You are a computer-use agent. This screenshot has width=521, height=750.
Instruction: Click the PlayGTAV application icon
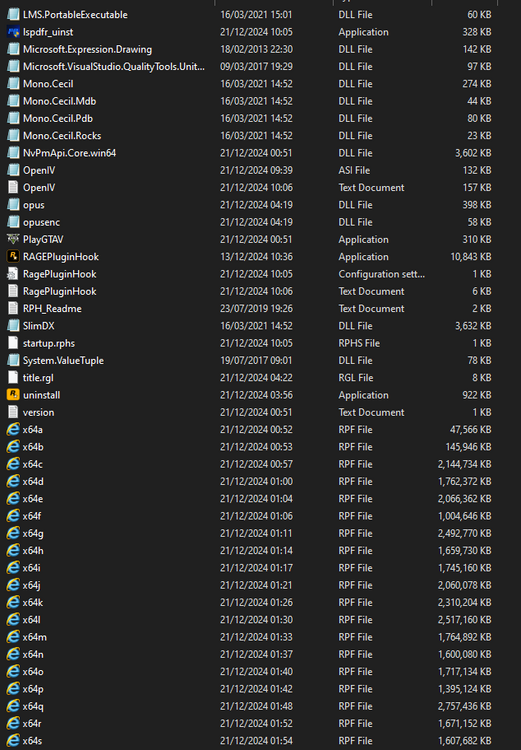click(x=13, y=239)
